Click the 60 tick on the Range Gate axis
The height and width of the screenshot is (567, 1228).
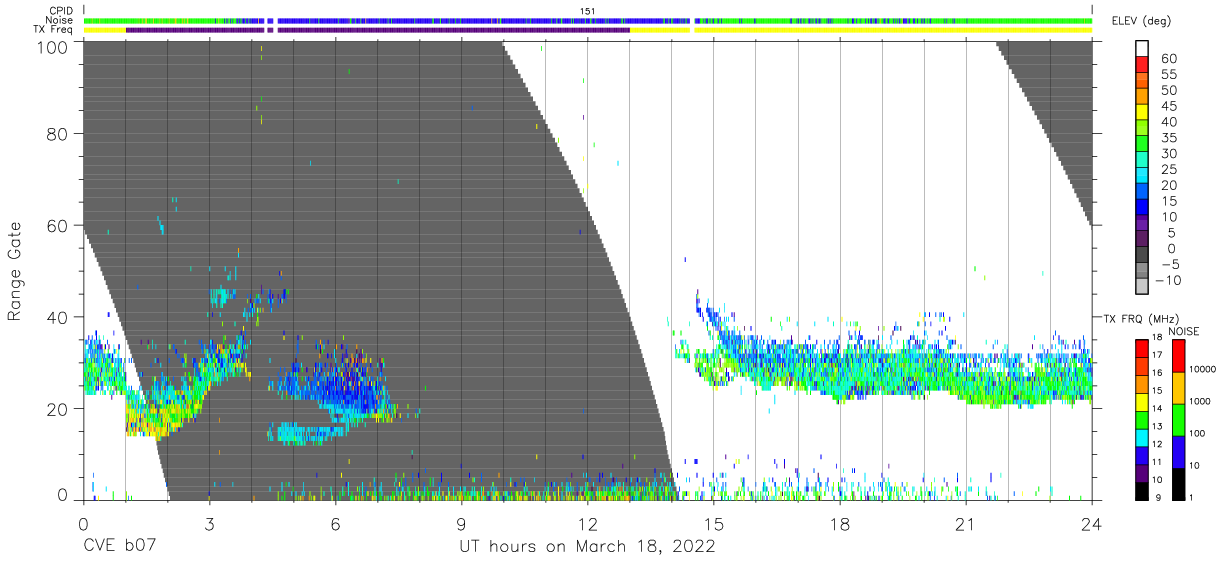(x=59, y=225)
